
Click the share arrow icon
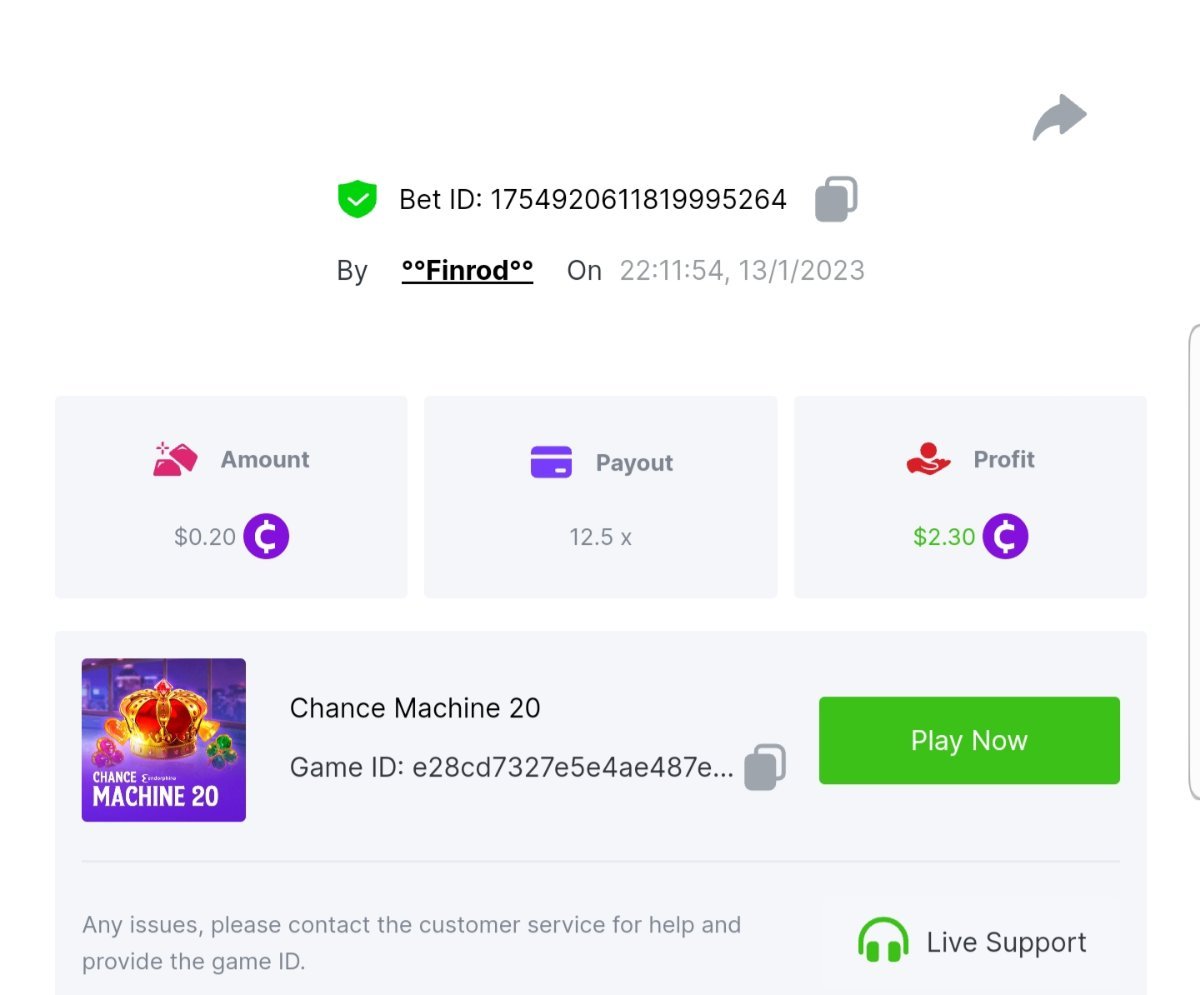coord(1059,118)
